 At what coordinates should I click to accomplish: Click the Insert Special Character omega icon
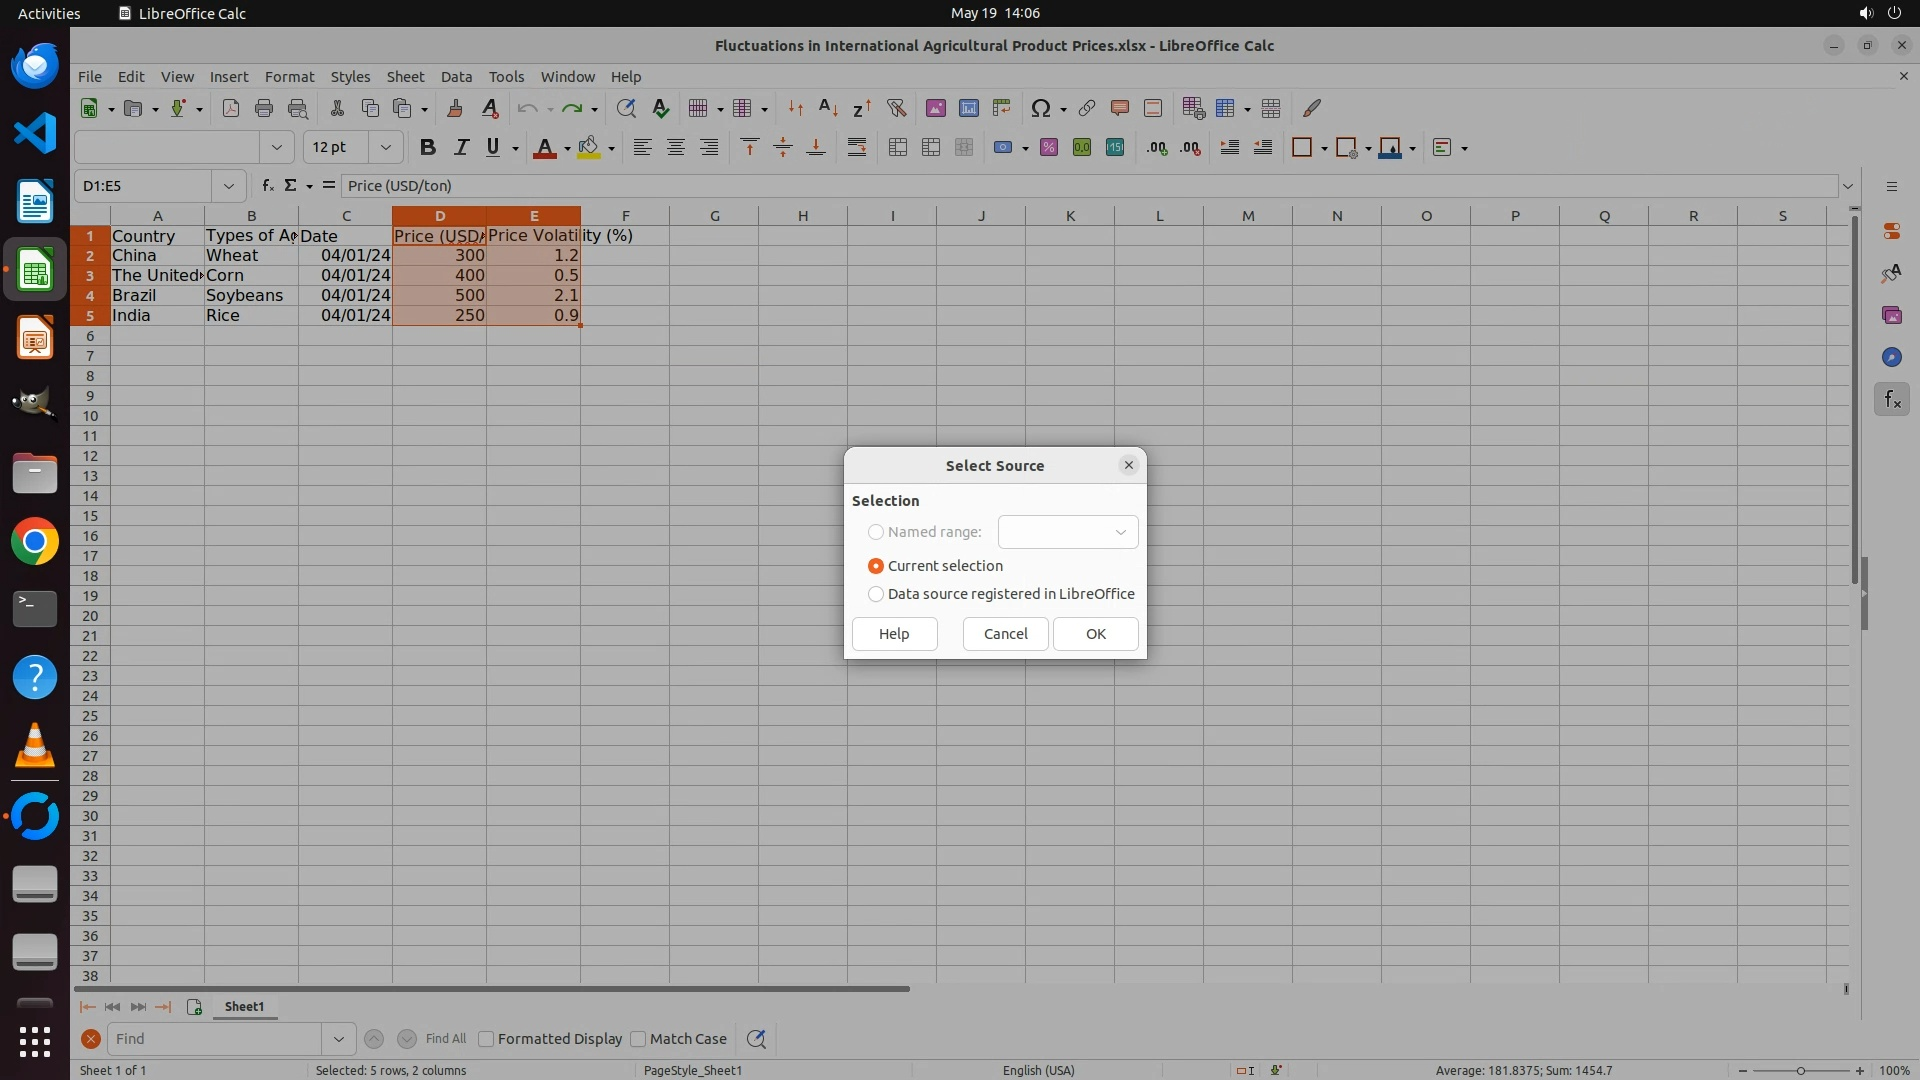(1040, 108)
